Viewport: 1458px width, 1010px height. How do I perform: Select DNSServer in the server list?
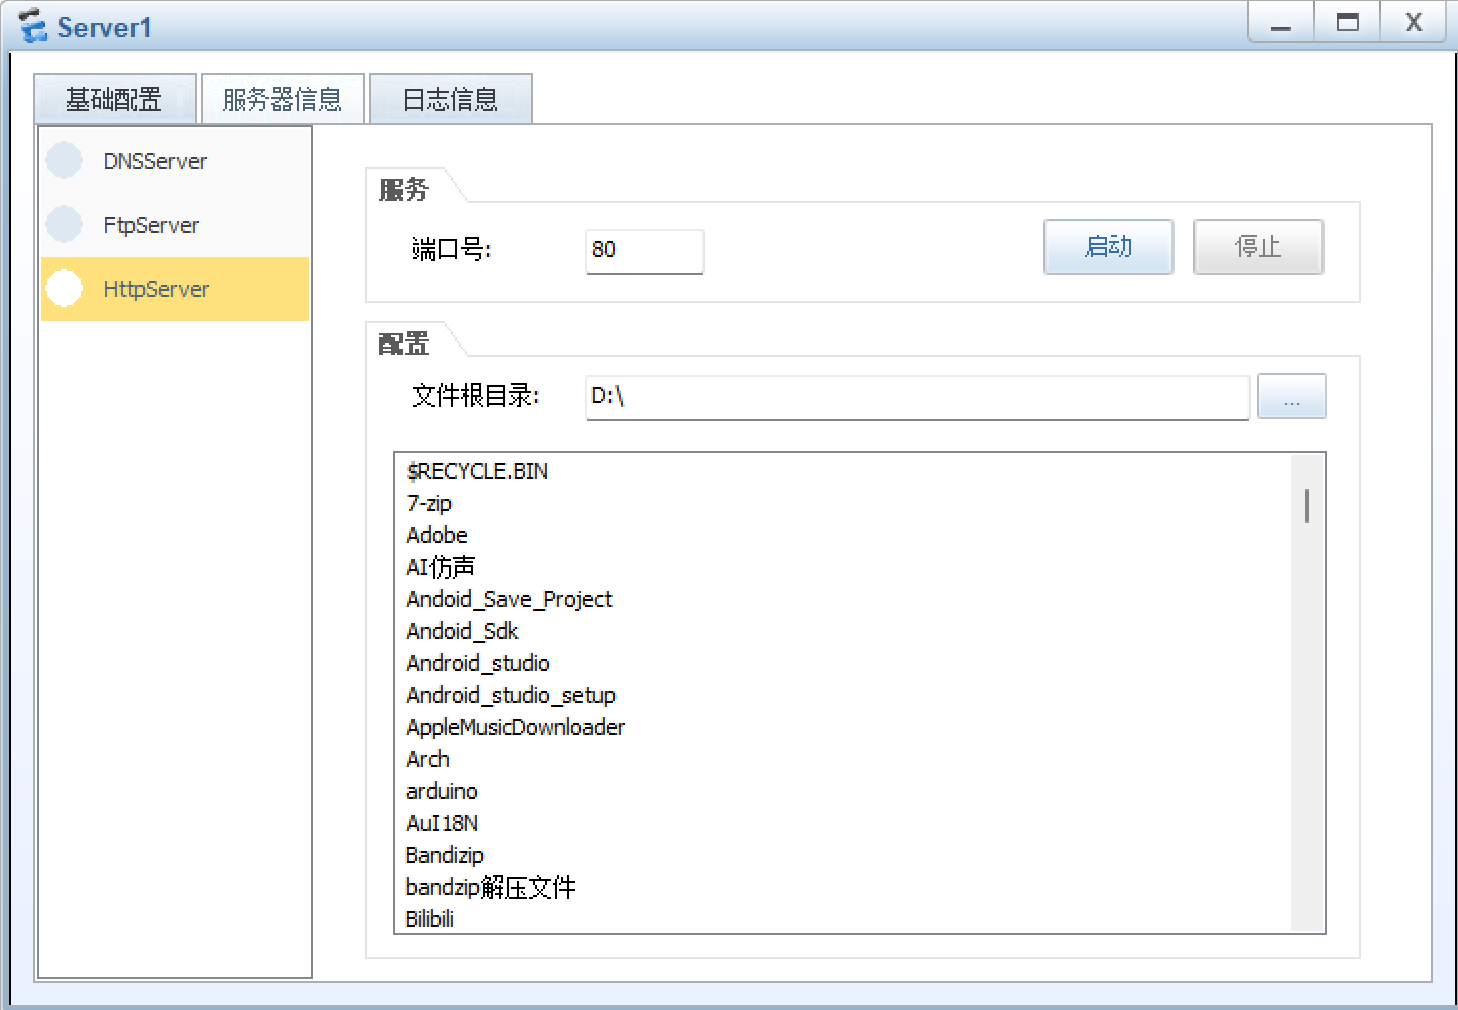pos(155,162)
